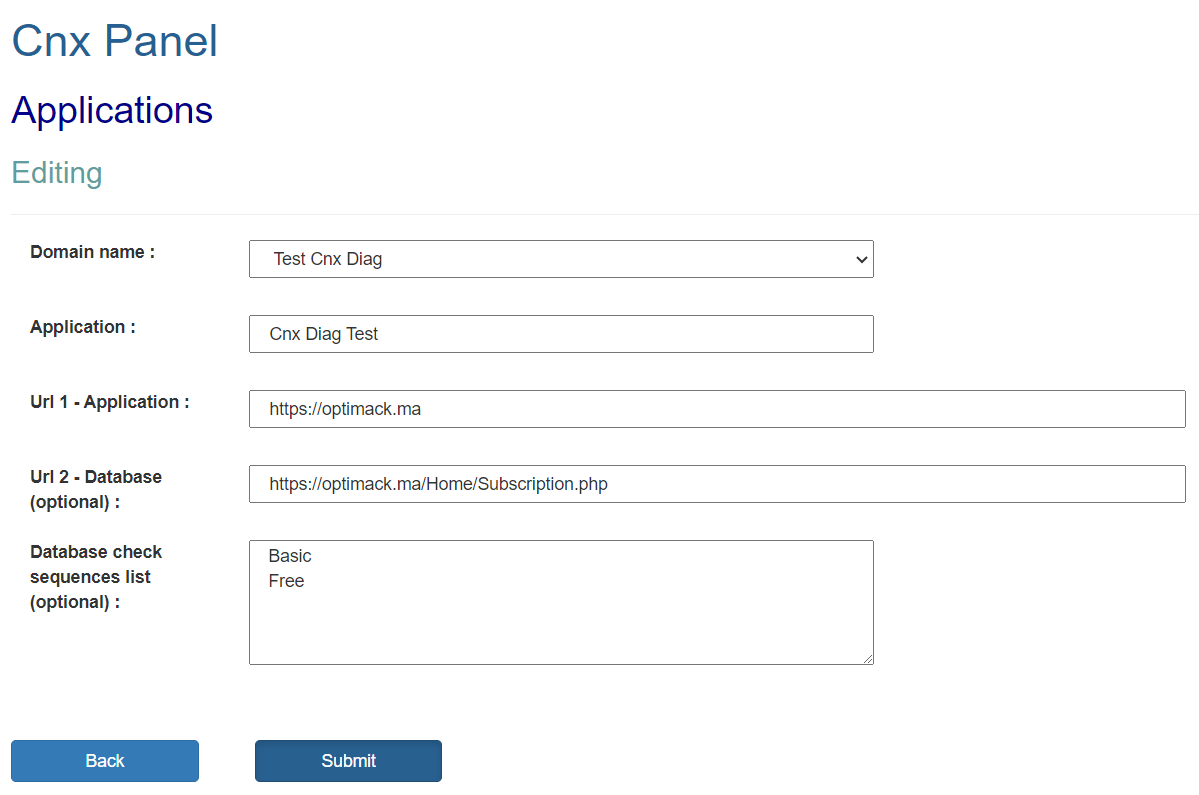Click the Url 1 - Application label
Screen dimensions: 1199x795
coord(109,402)
